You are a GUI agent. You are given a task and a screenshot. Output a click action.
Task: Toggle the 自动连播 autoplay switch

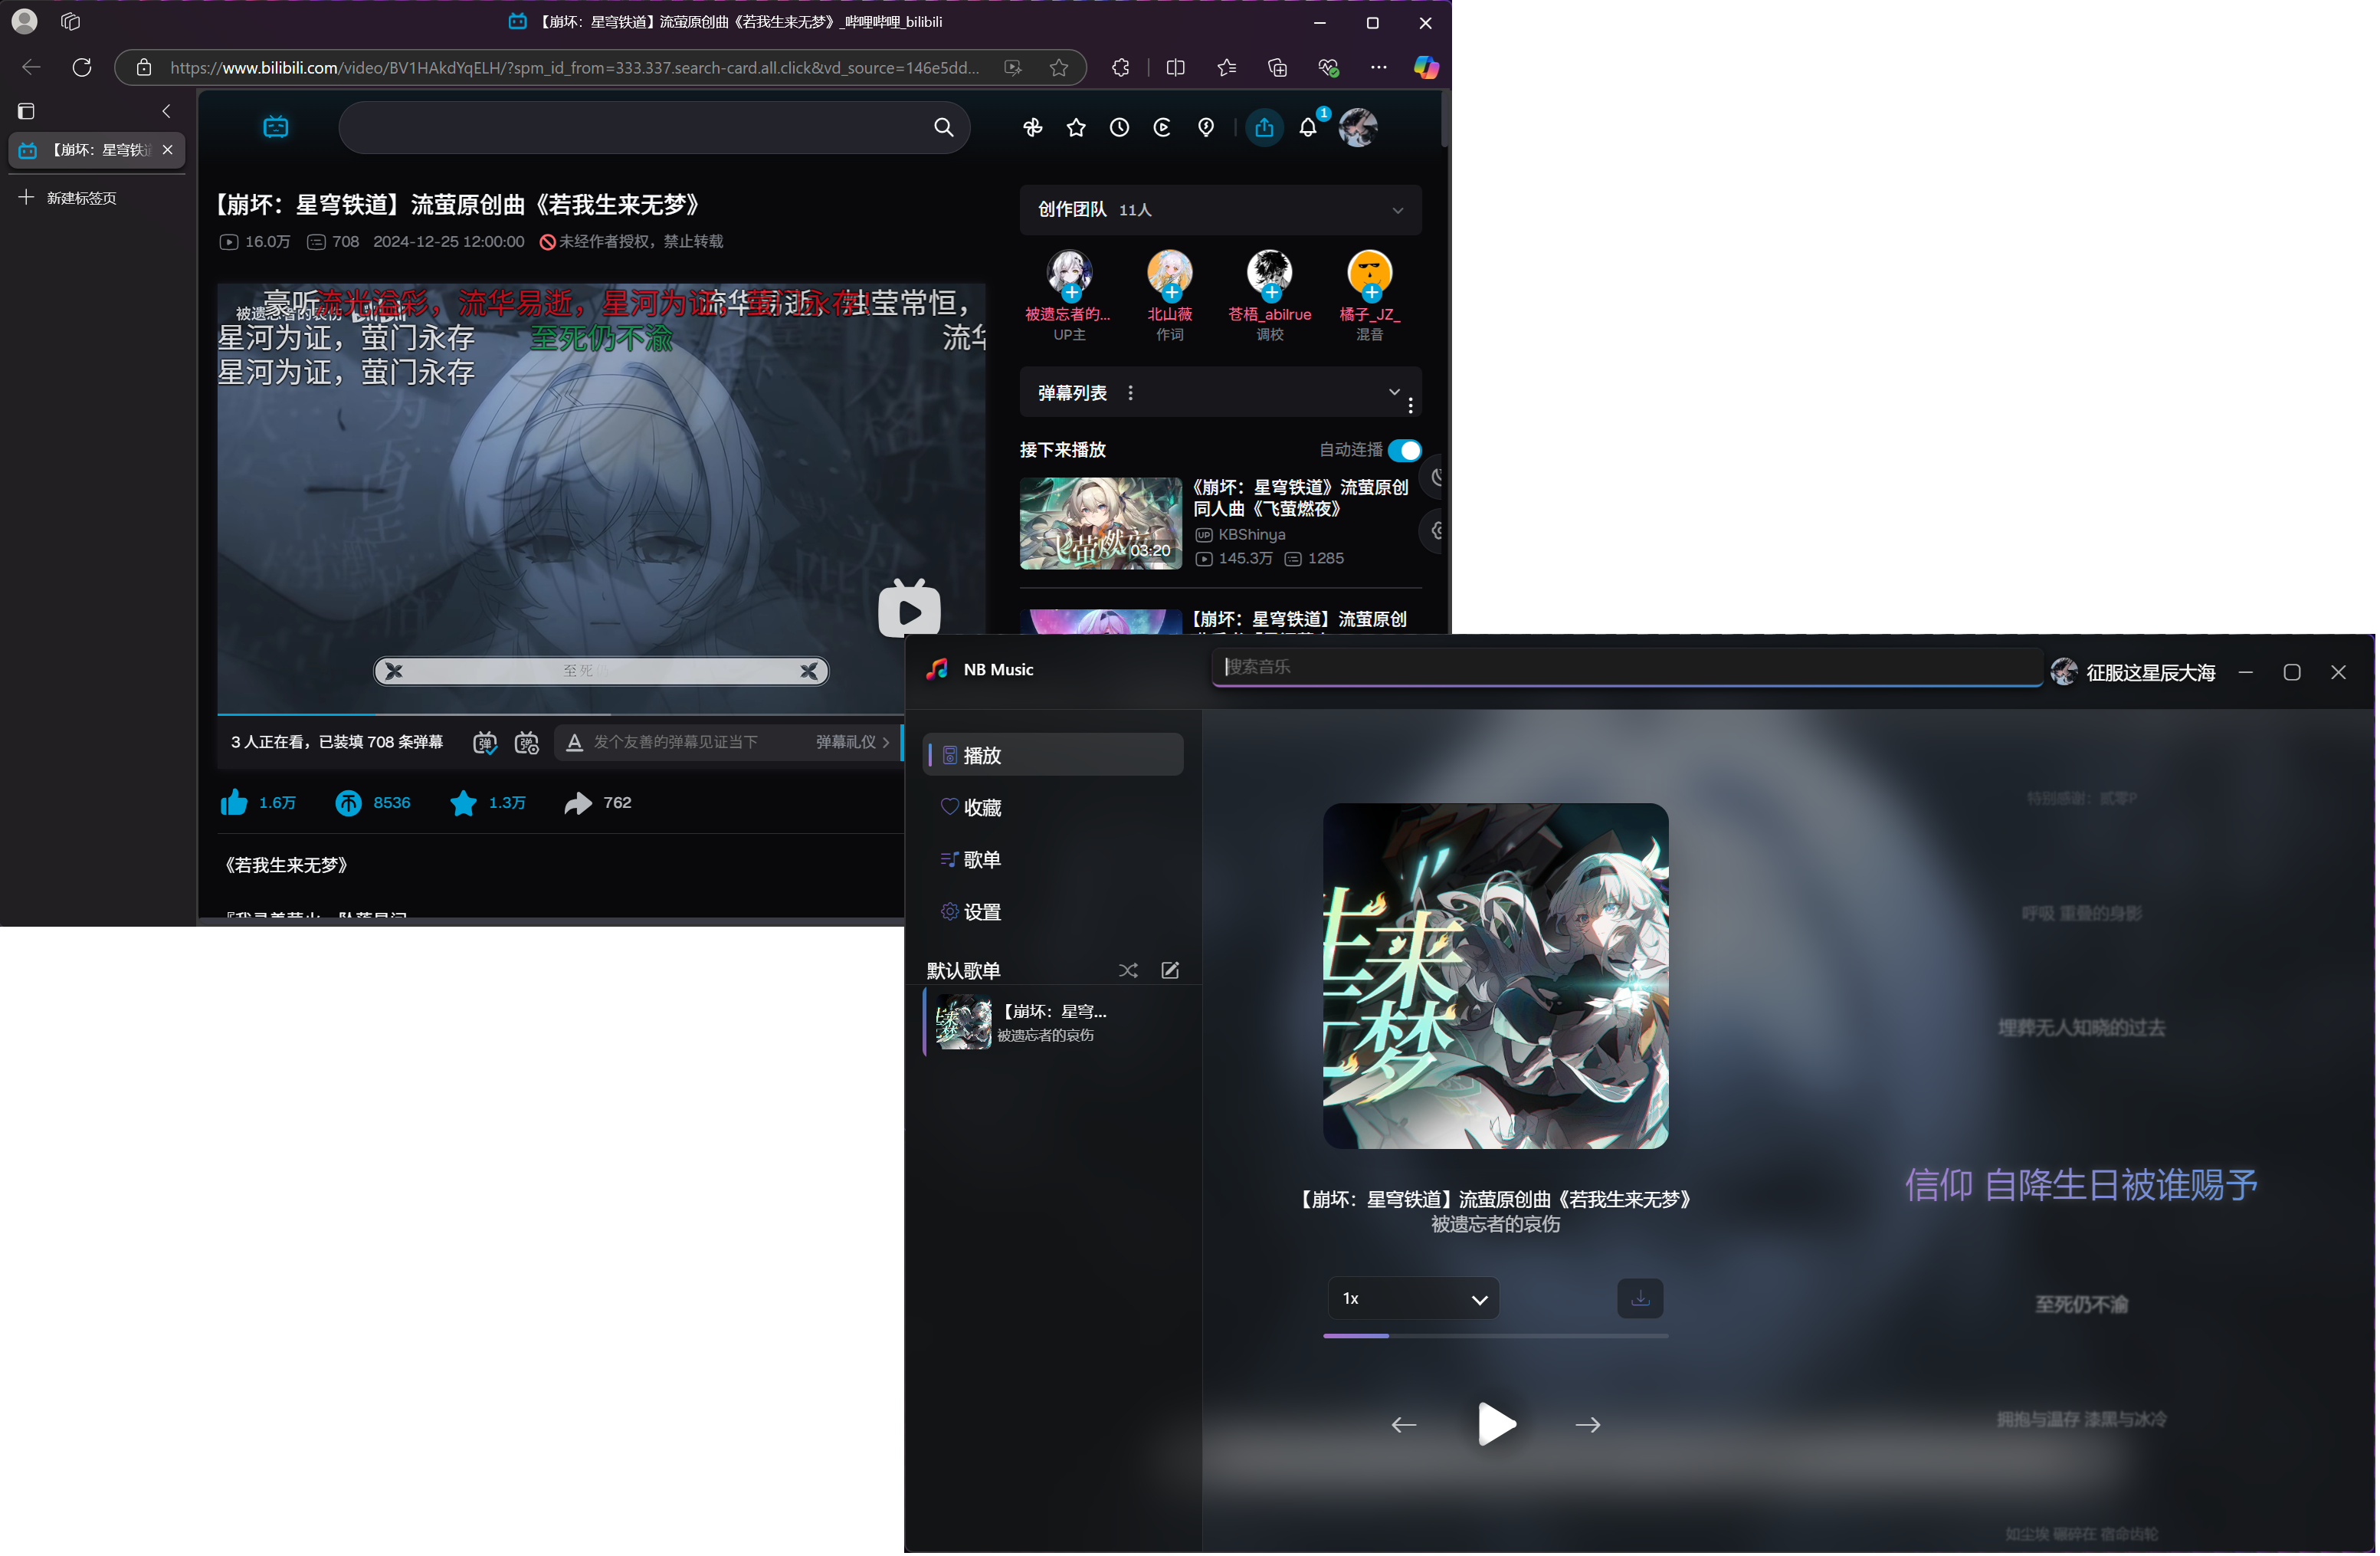pyautogui.click(x=1406, y=450)
